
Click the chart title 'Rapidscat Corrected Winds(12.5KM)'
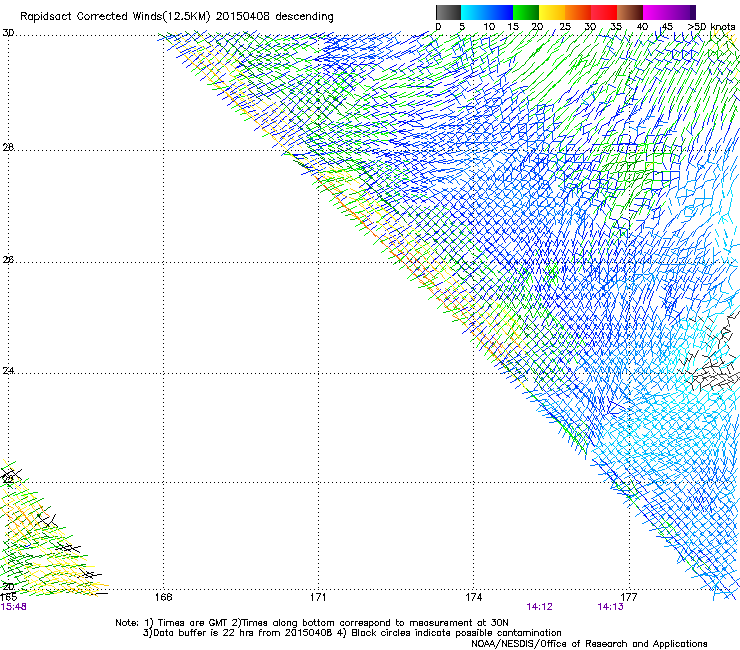click(115, 17)
